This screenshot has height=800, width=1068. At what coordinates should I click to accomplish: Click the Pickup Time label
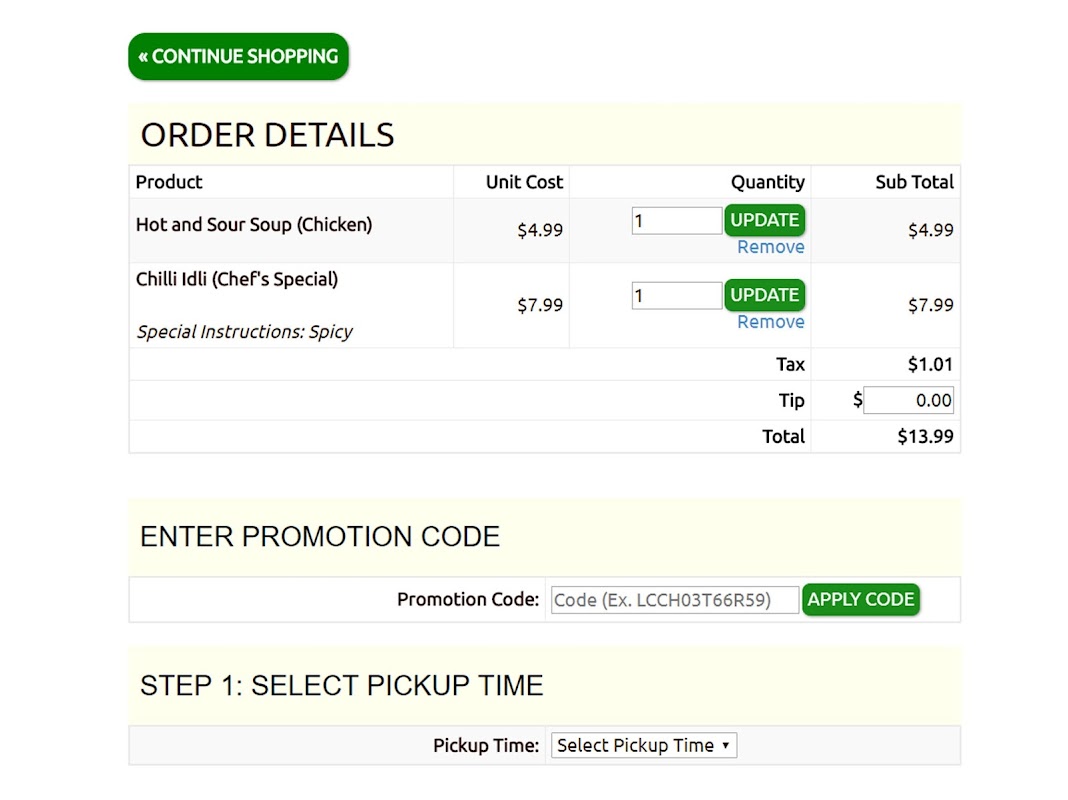point(485,745)
